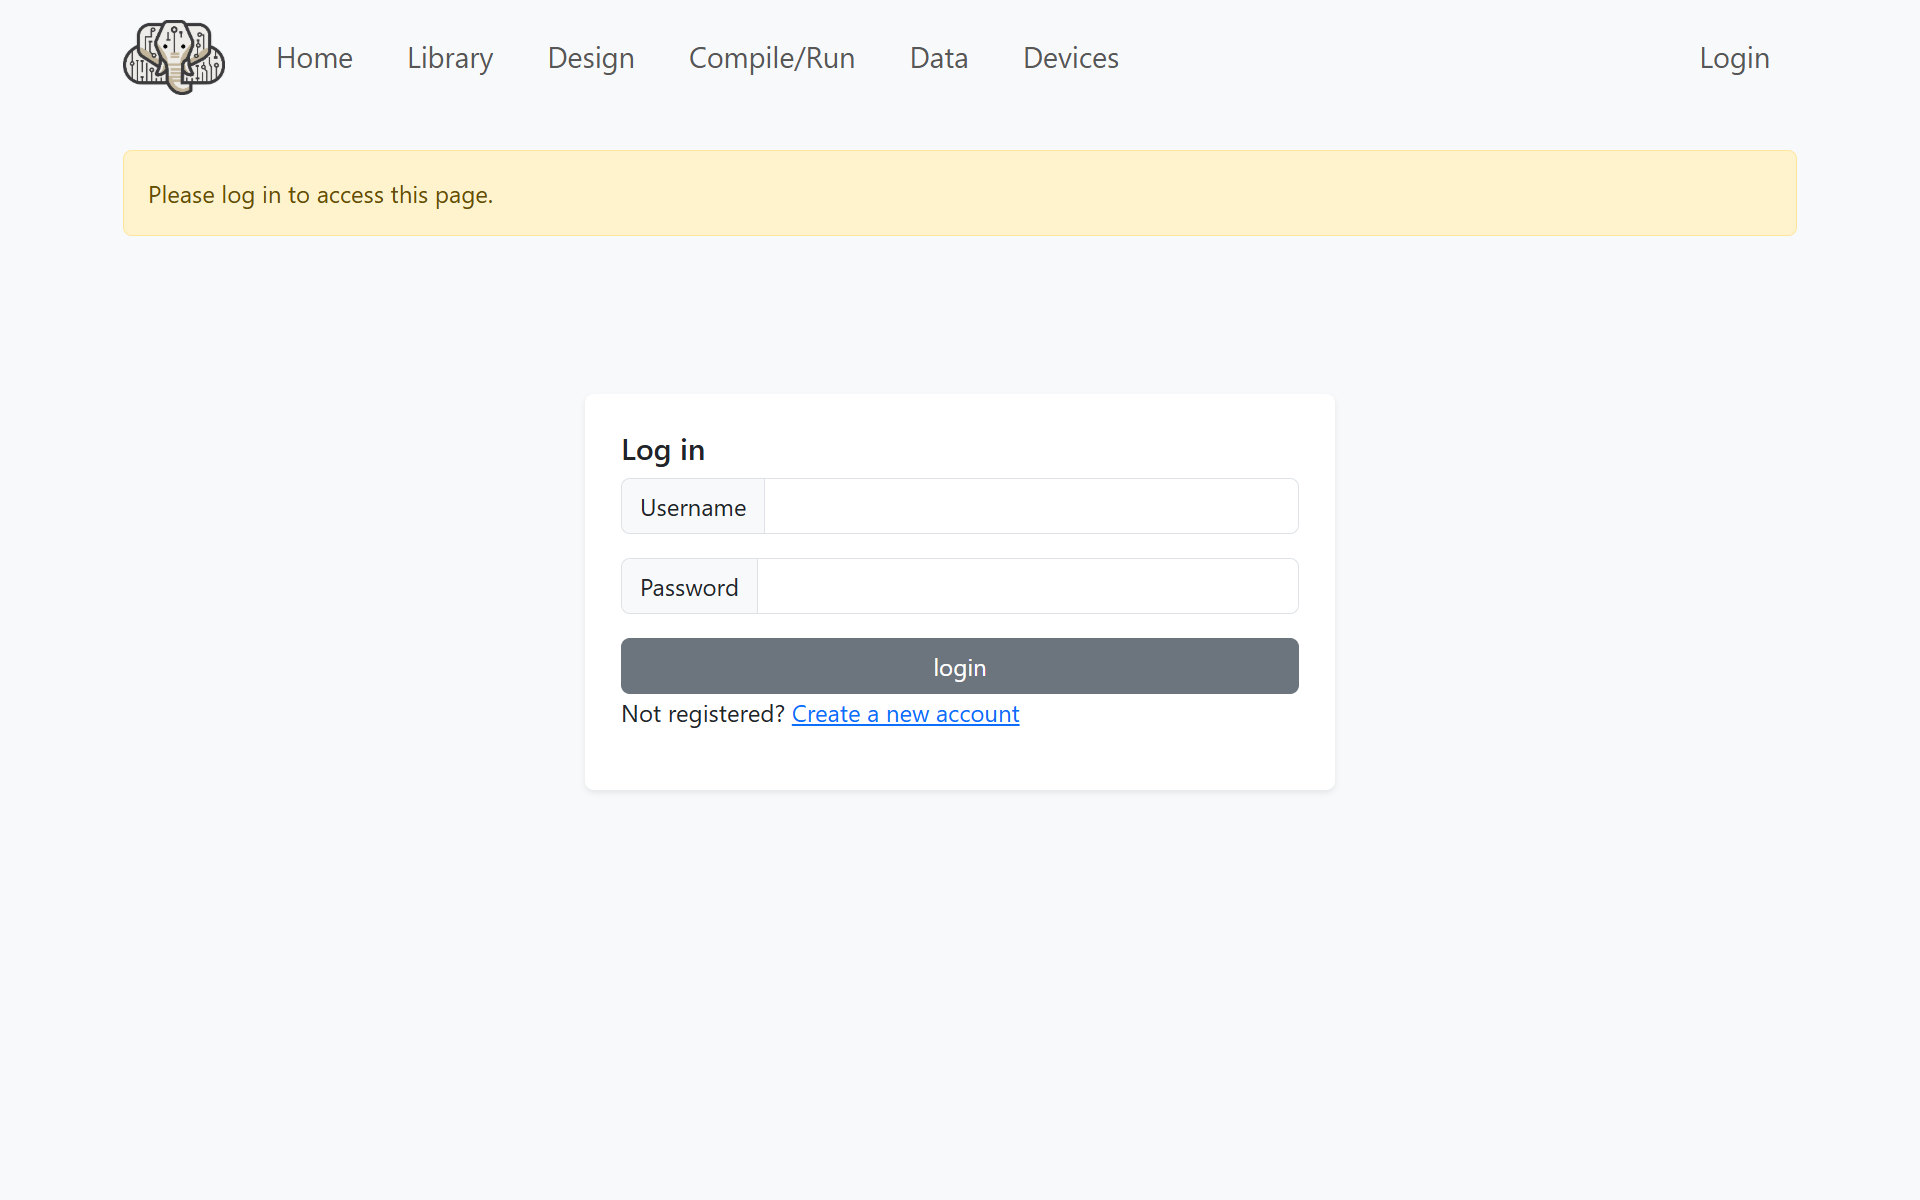
Task: Click the yellow login alert banner
Action: 1100,194
